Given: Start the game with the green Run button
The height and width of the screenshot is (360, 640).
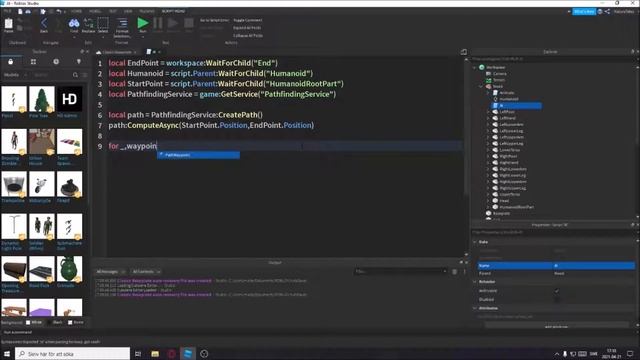Looking at the screenshot, I should (x=142, y=24).
